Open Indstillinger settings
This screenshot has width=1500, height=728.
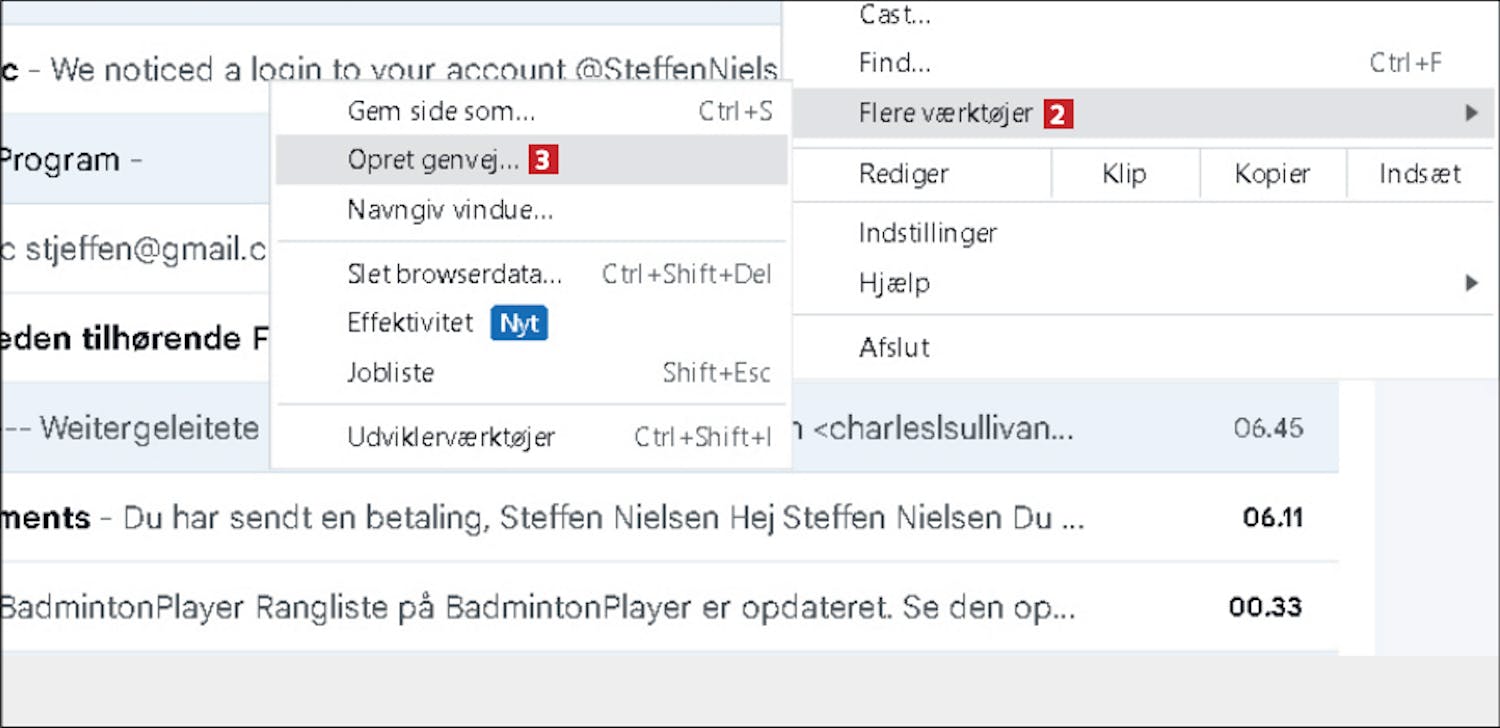[x=928, y=234]
